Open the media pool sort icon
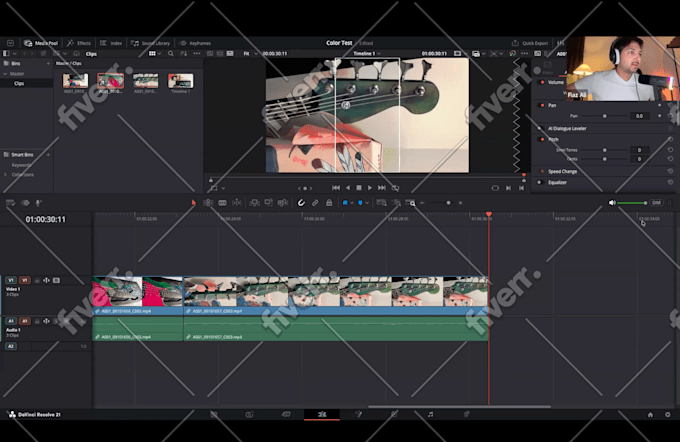This screenshot has height=442, width=680. click(183, 54)
